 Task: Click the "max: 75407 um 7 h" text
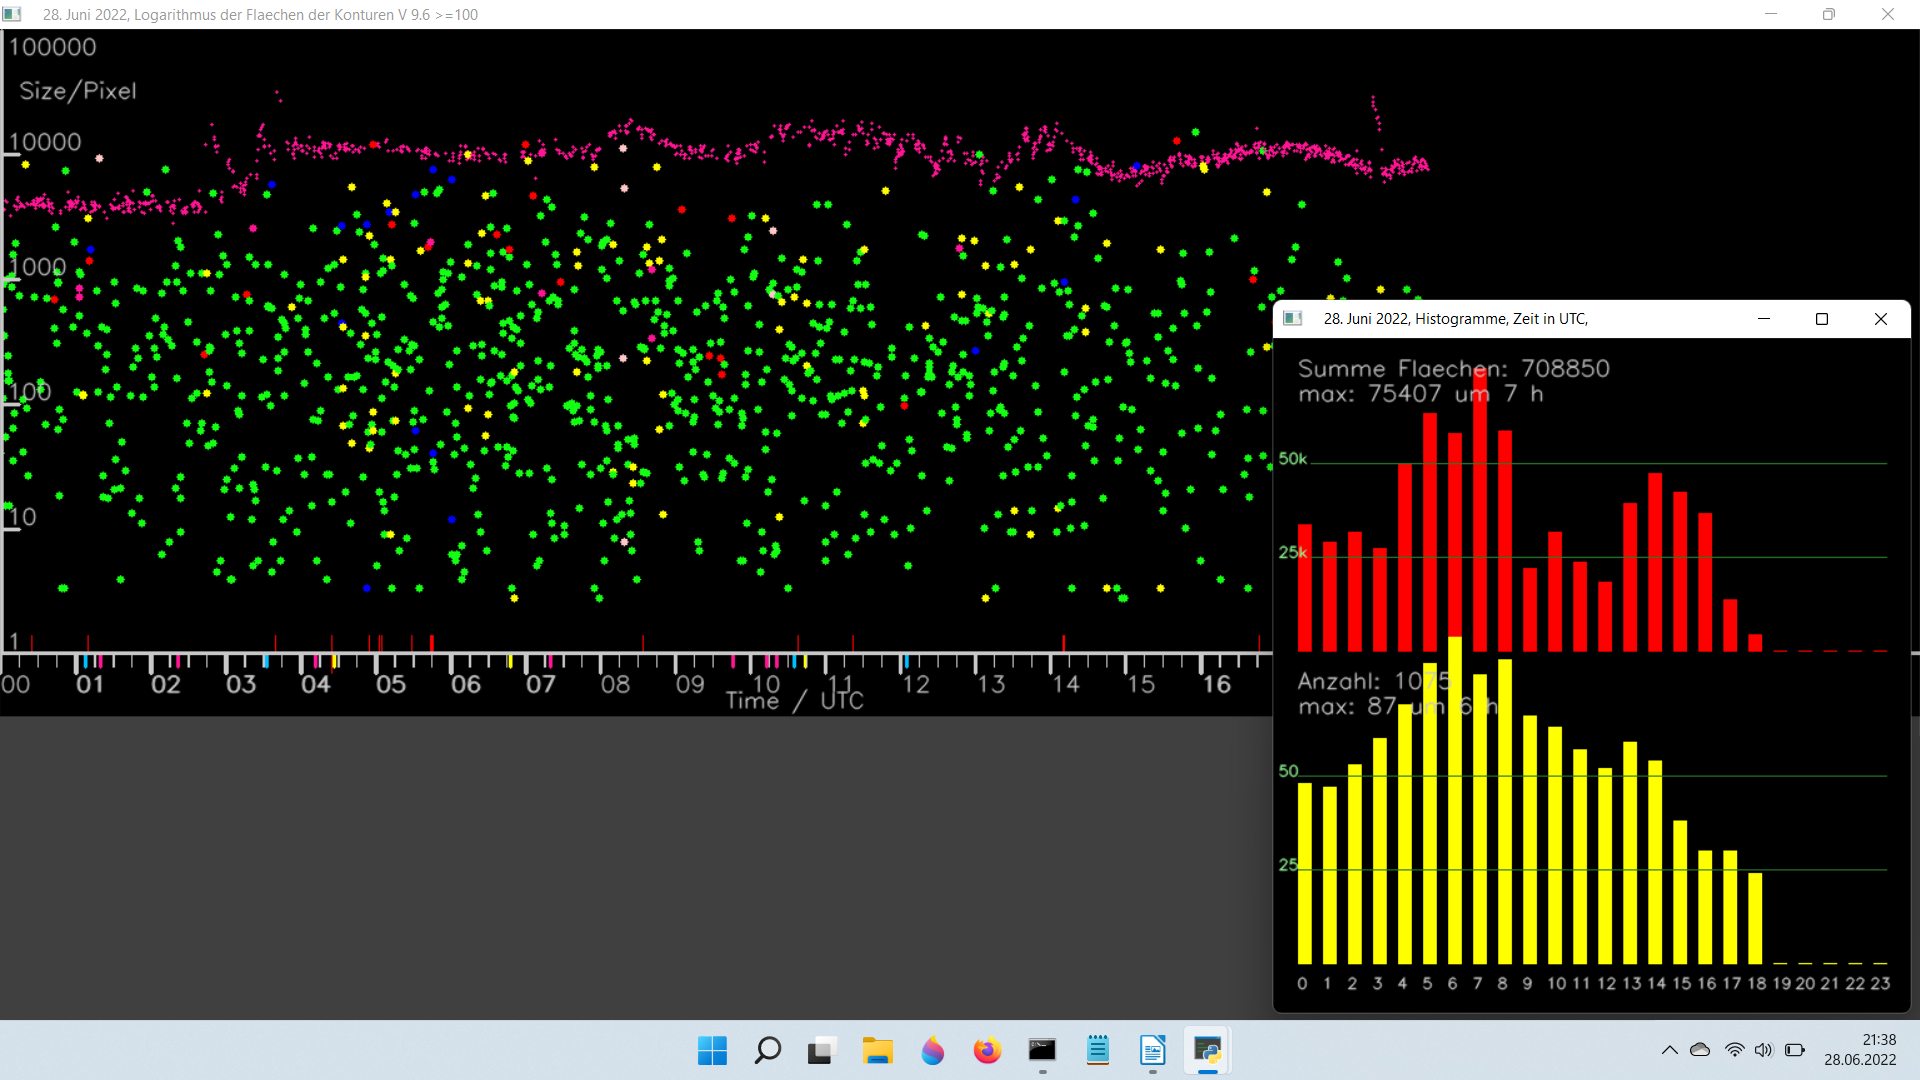[x=1421, y=394]
